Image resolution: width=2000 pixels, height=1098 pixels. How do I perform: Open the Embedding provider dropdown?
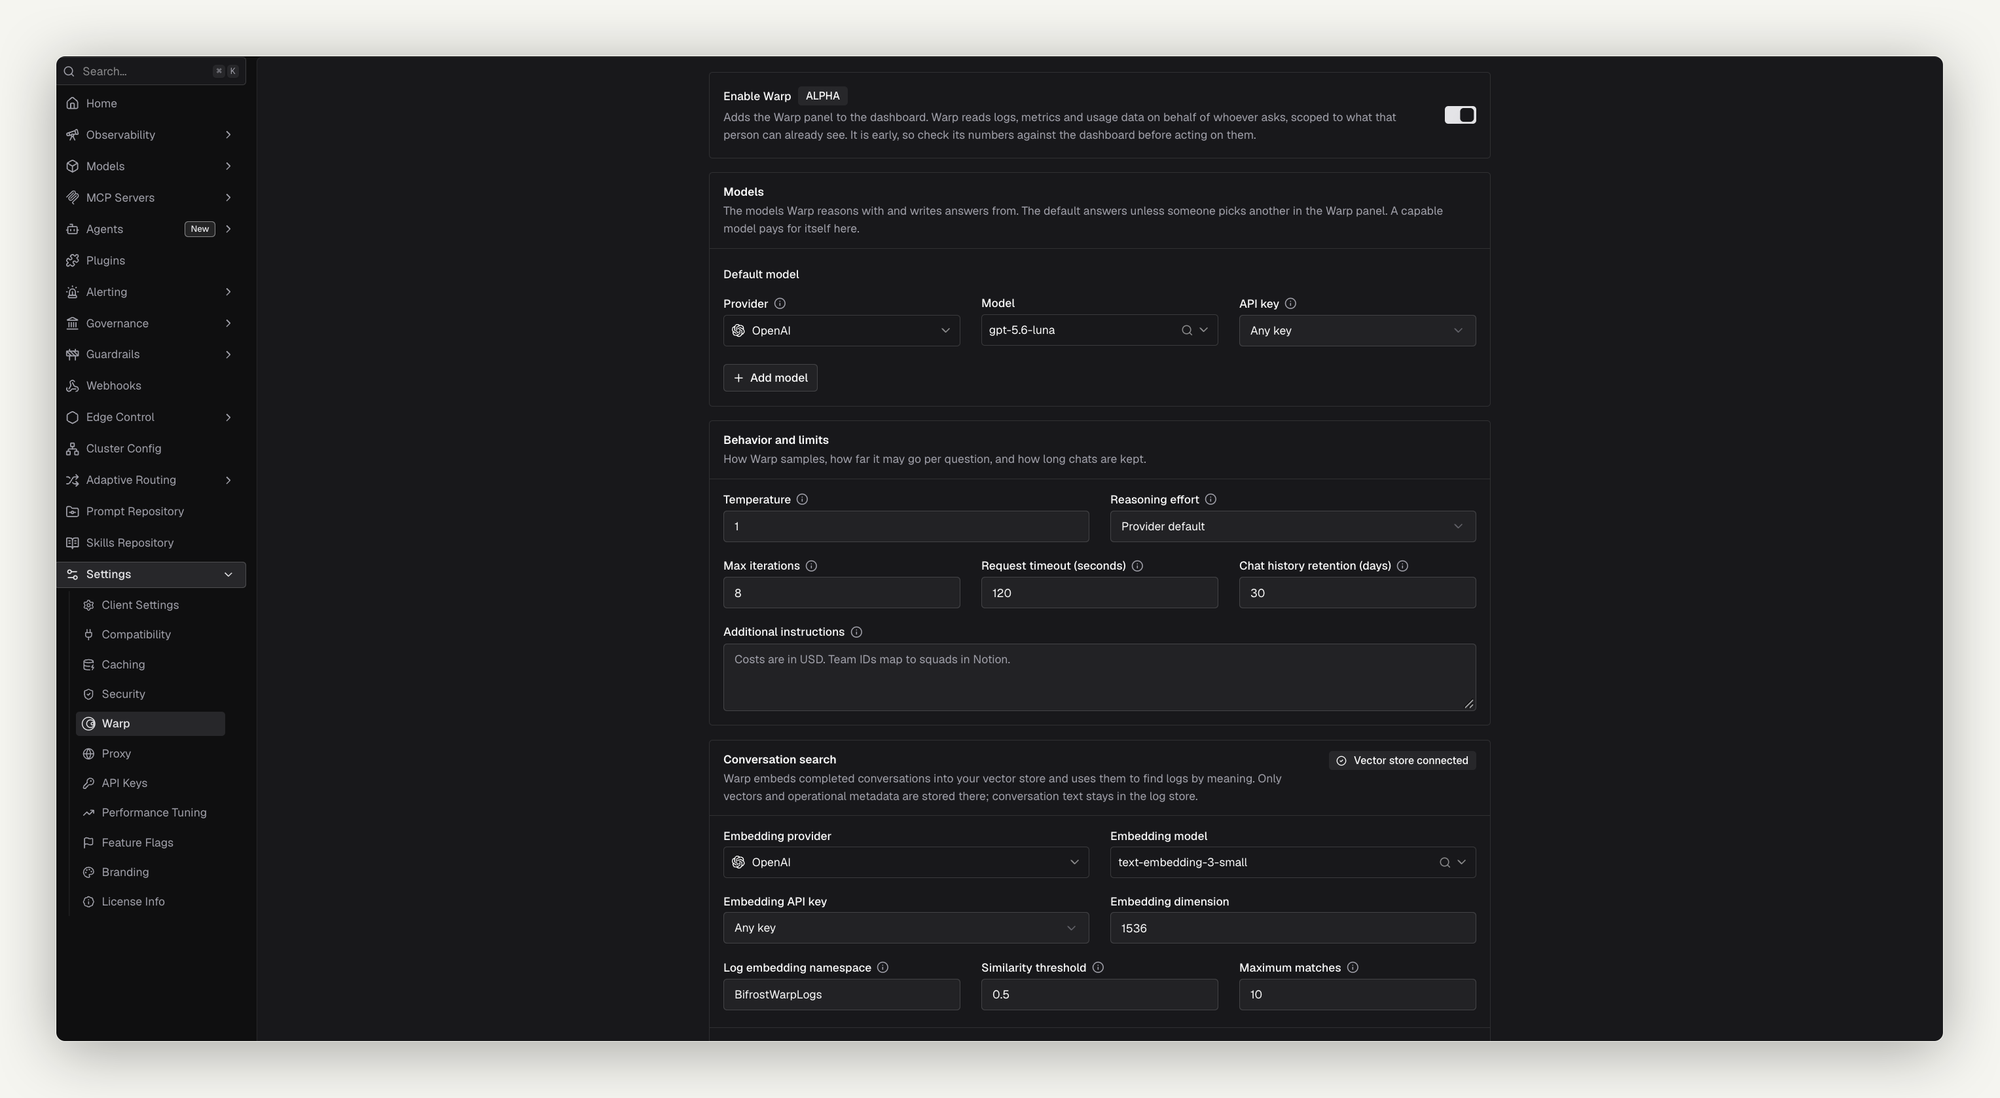pyautogui.click(x=905, y=863)
